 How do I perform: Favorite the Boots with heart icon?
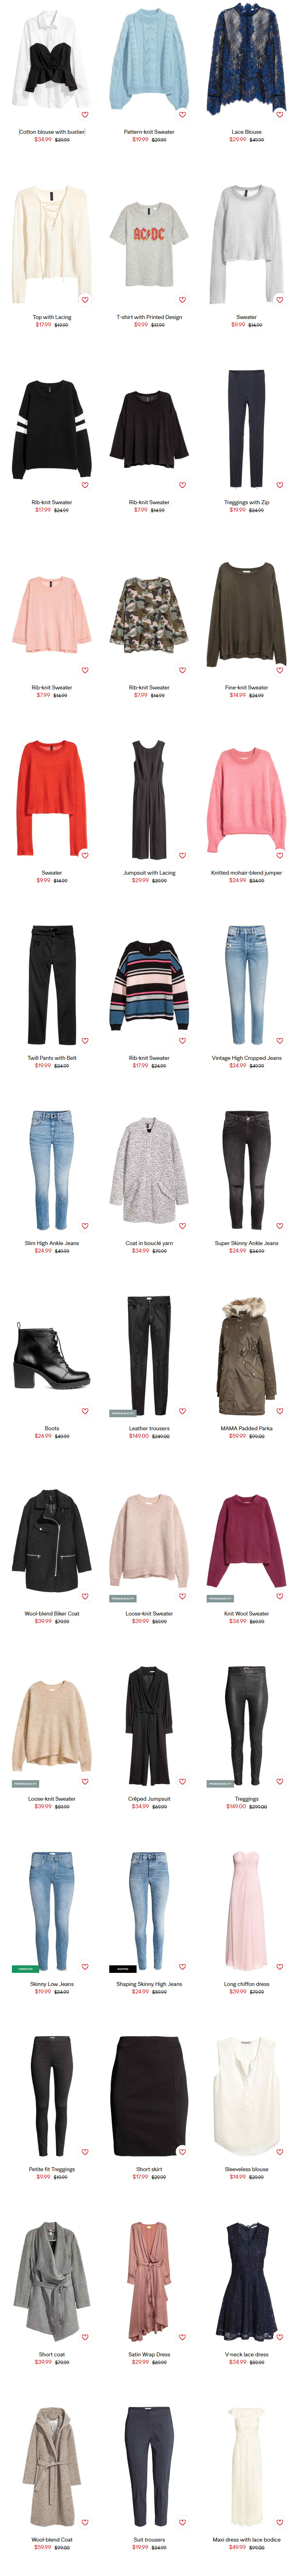tap(85, 1411)
